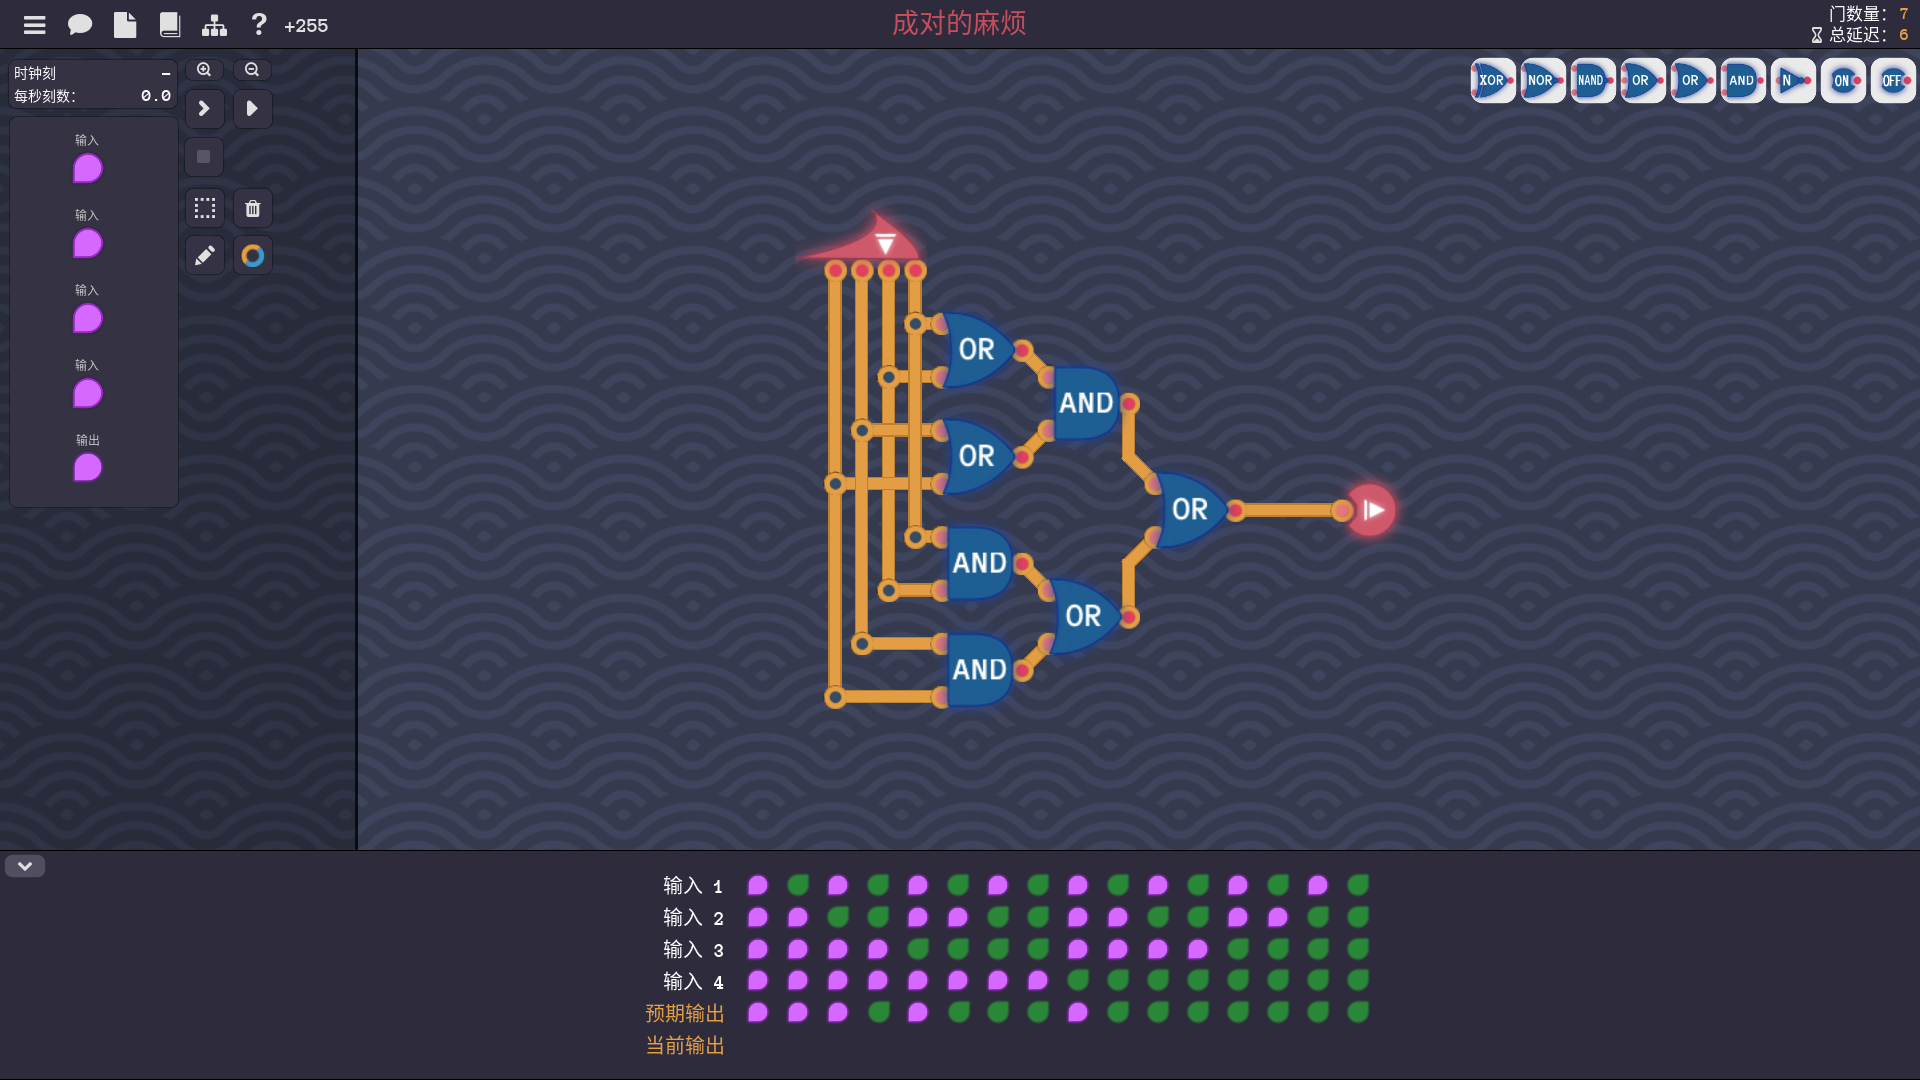This screenshot has width=1920, height=1080.
Task: Choose the NOR gate component
Action: click(x=1541, y=81)
